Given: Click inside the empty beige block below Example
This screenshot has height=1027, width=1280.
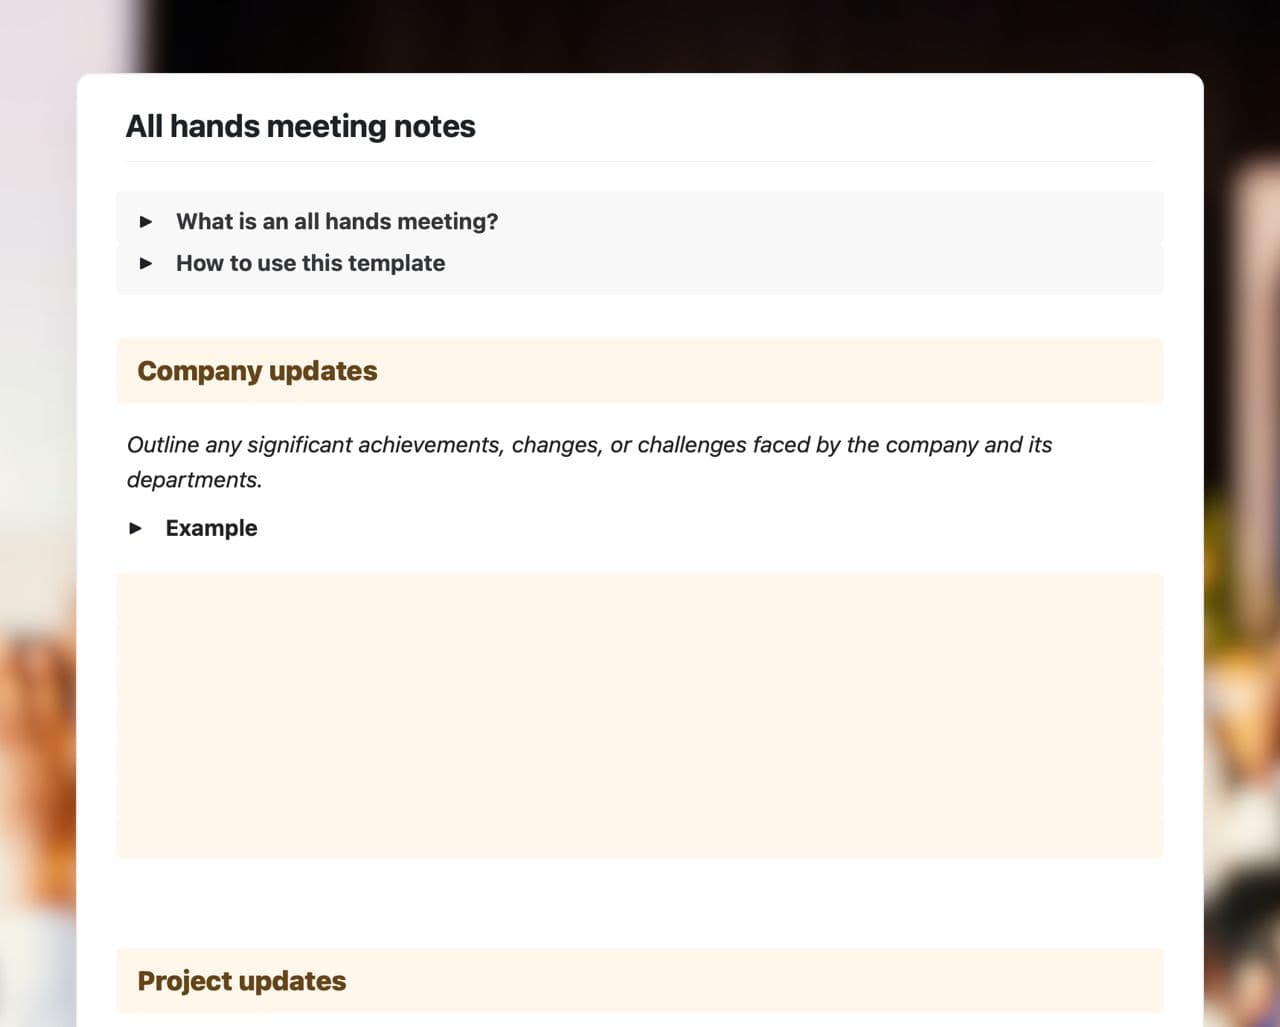Looking at the screenshot, I should tap(640, 715).
